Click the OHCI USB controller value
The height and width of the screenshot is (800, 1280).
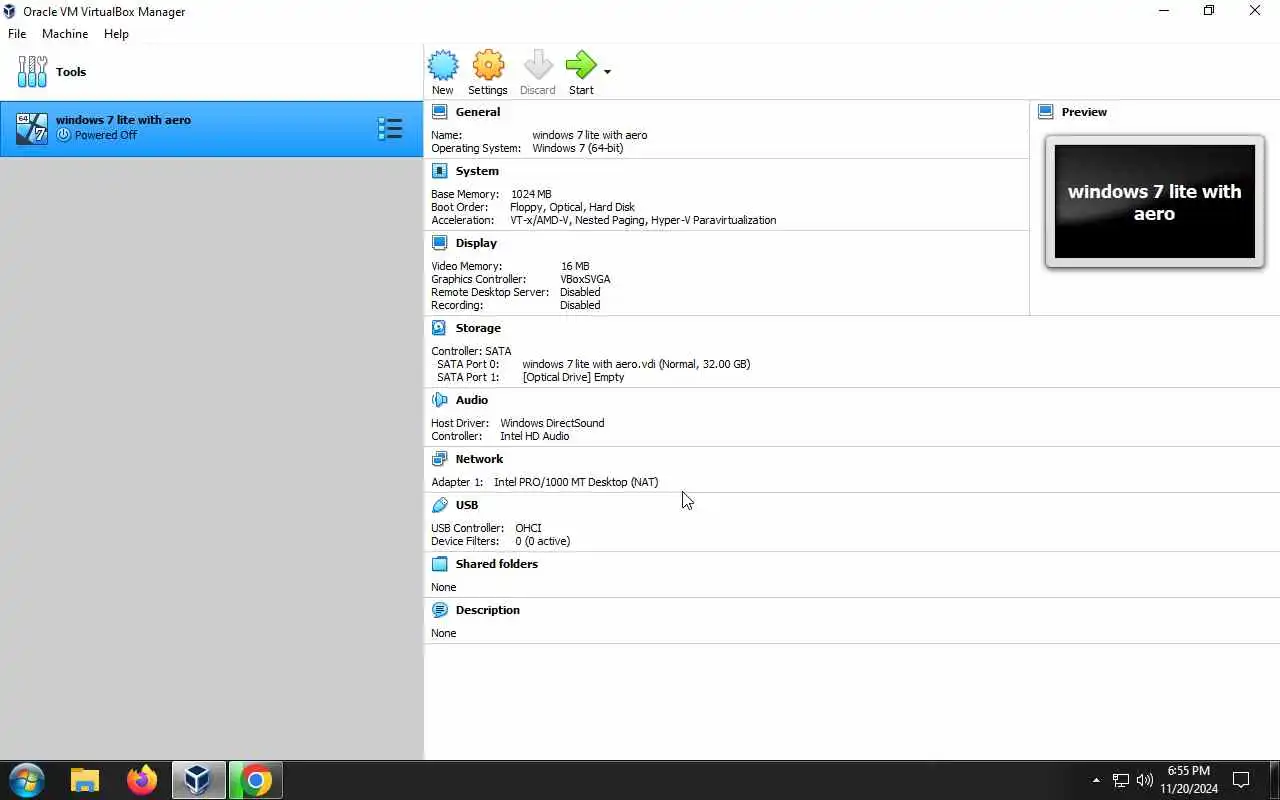pos(528,528)
